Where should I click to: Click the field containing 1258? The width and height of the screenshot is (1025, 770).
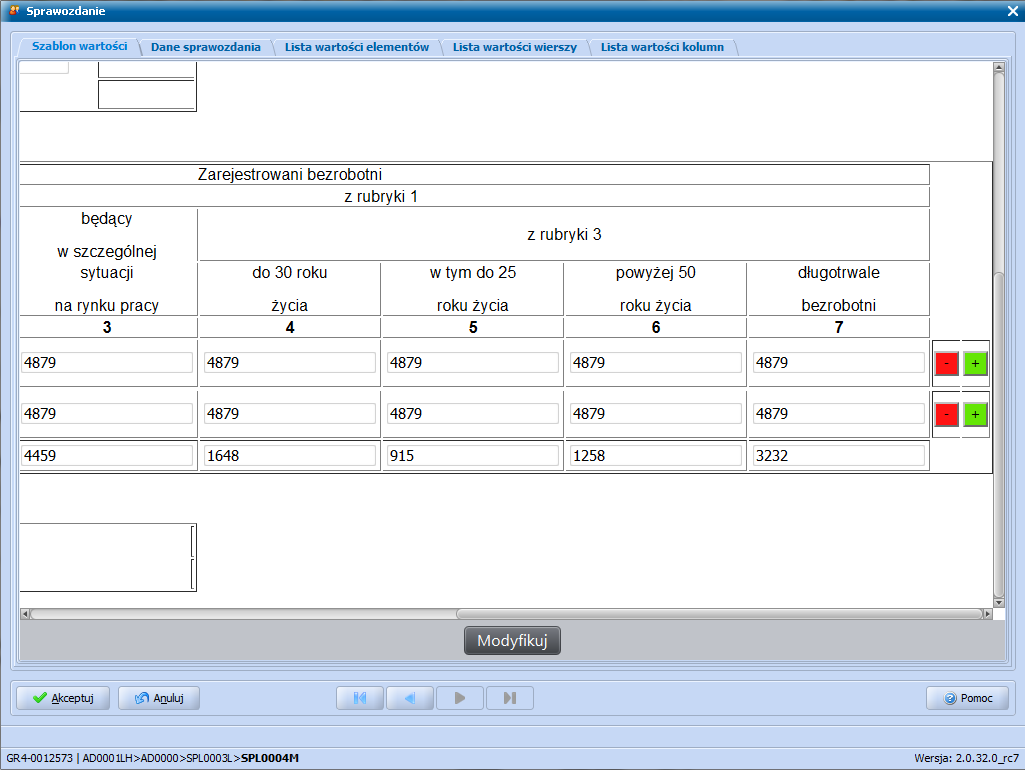656,456
